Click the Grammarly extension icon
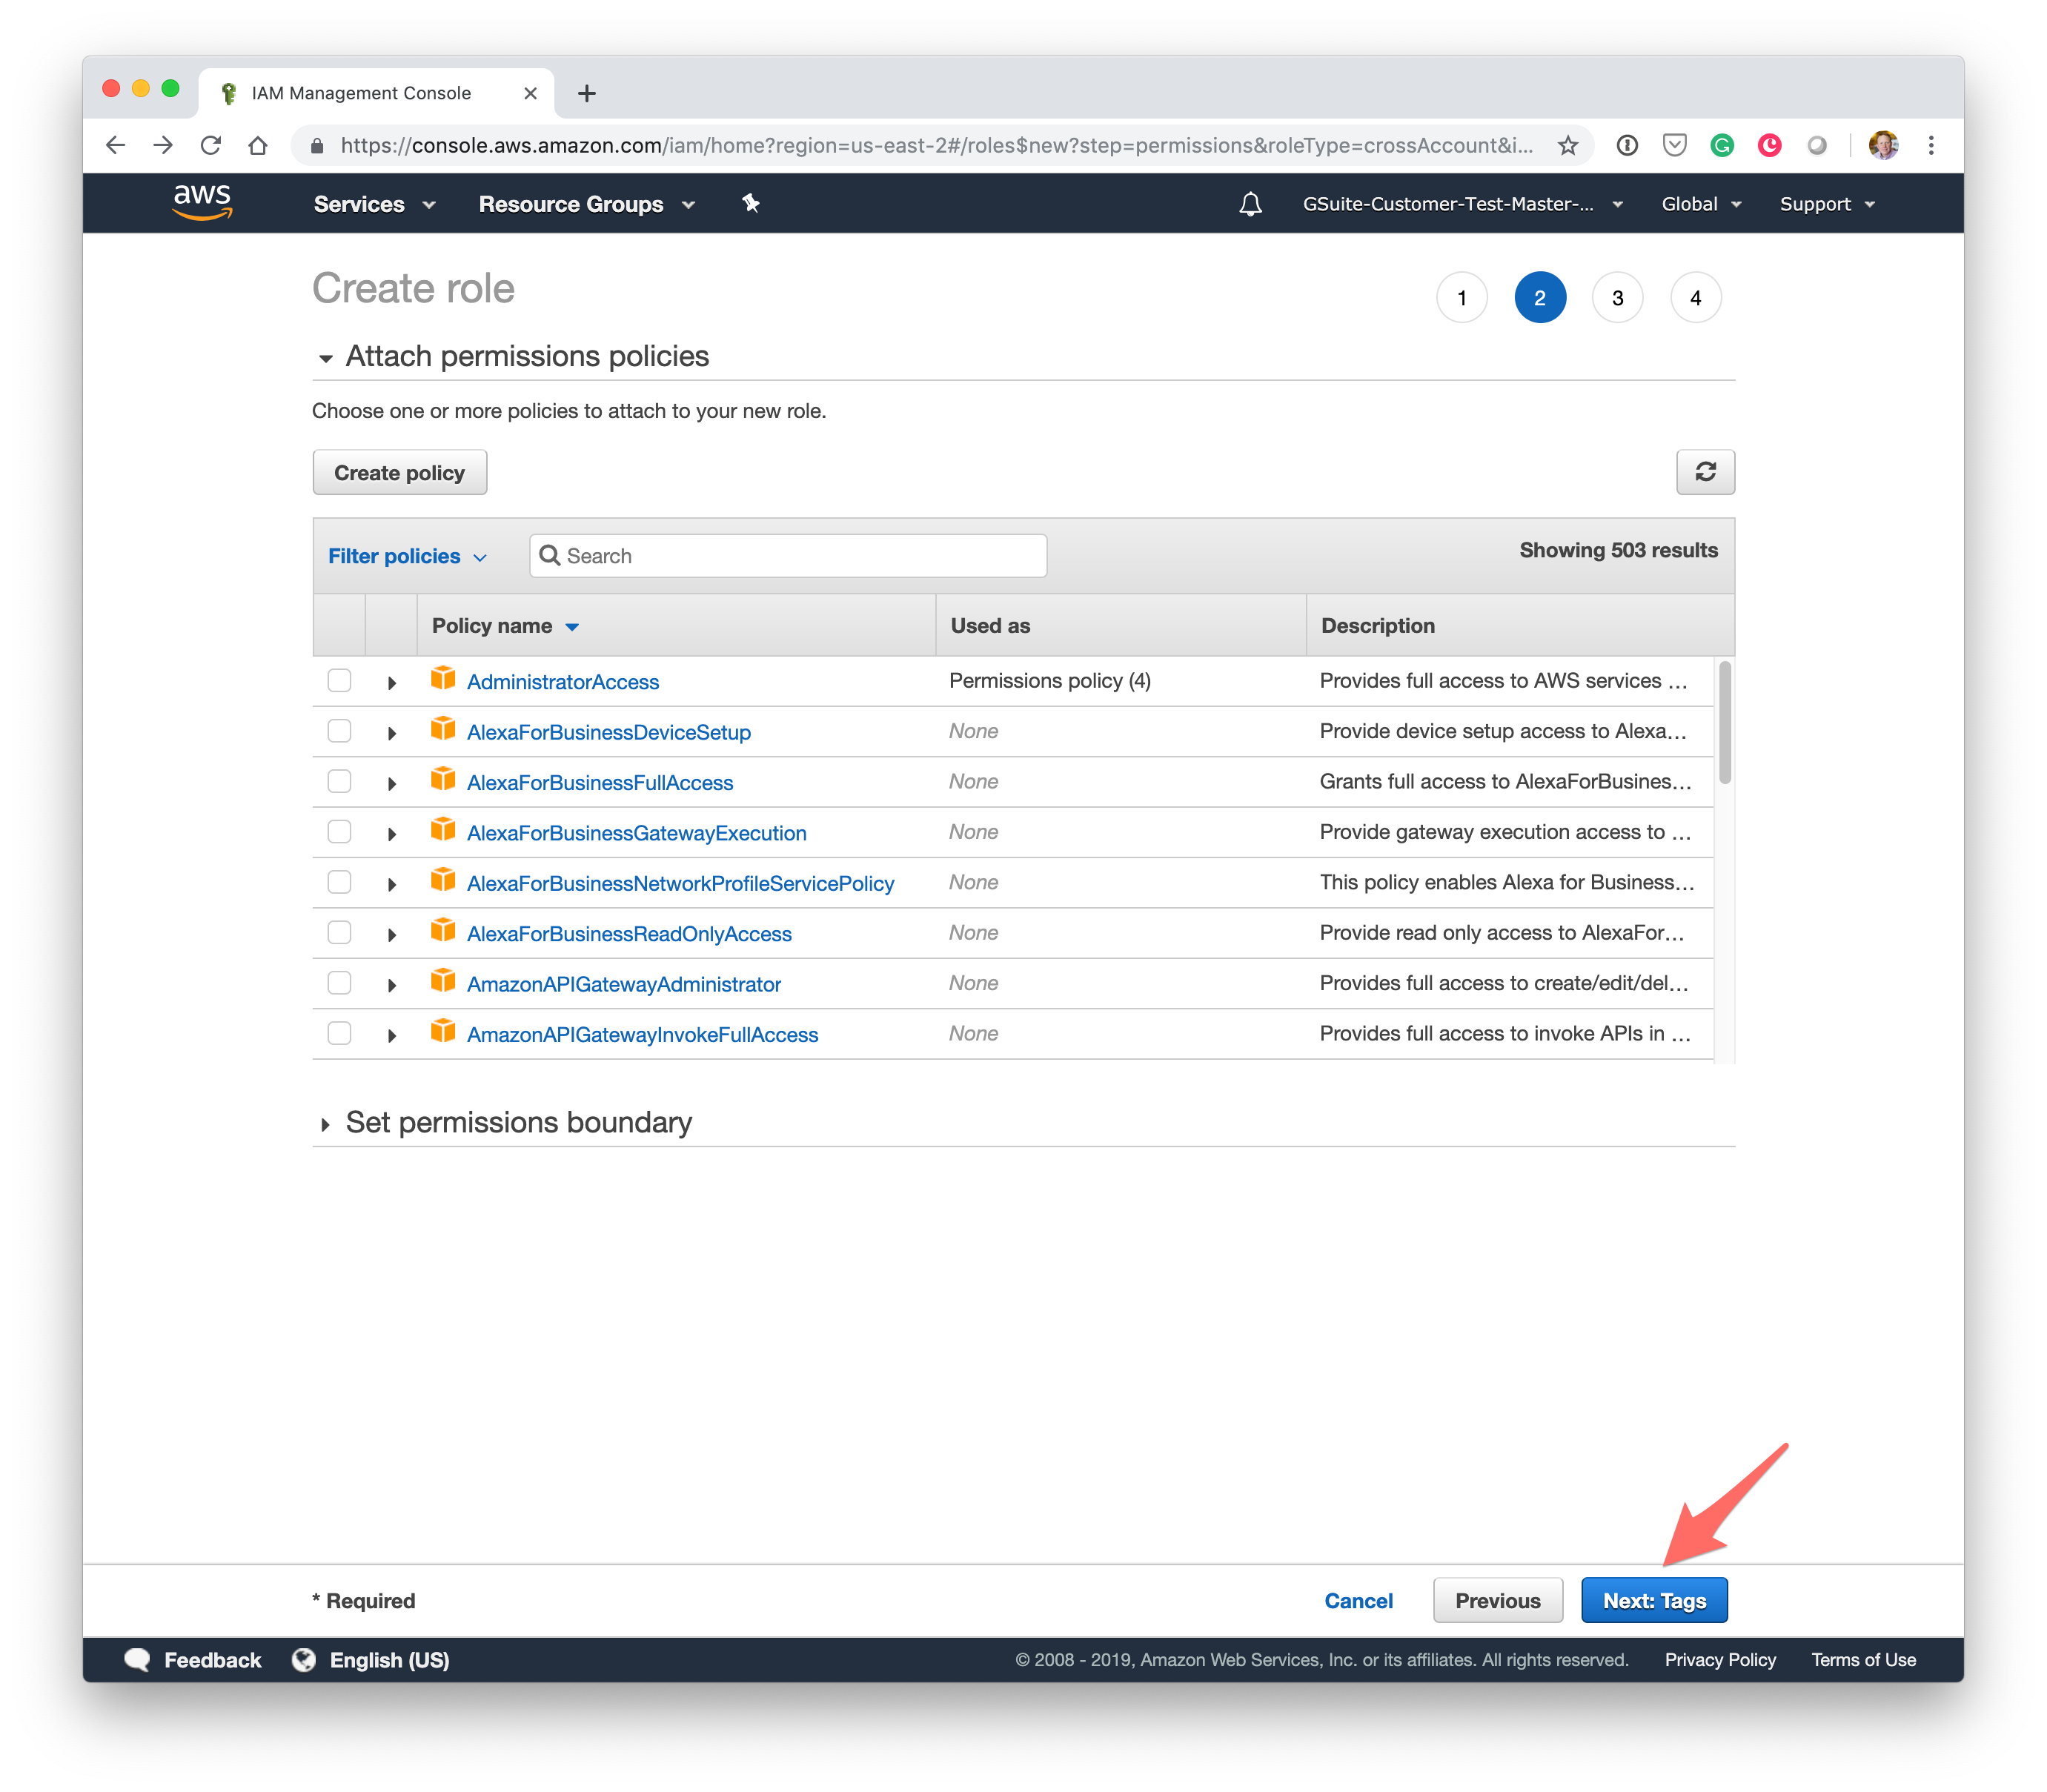Viewport: 2047px width, 1792px height. point(1722,146)
